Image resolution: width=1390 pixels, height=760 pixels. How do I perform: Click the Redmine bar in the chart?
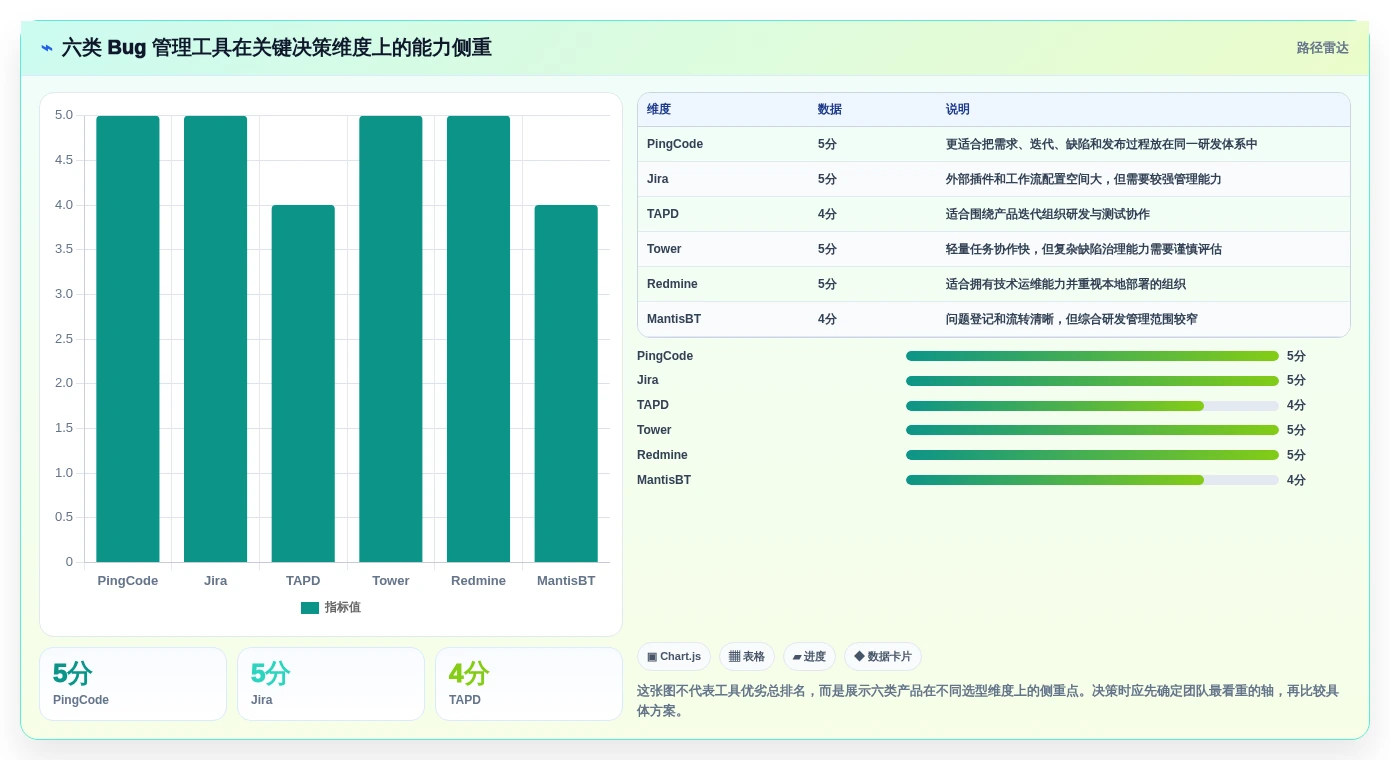click(x=478, y=339)
